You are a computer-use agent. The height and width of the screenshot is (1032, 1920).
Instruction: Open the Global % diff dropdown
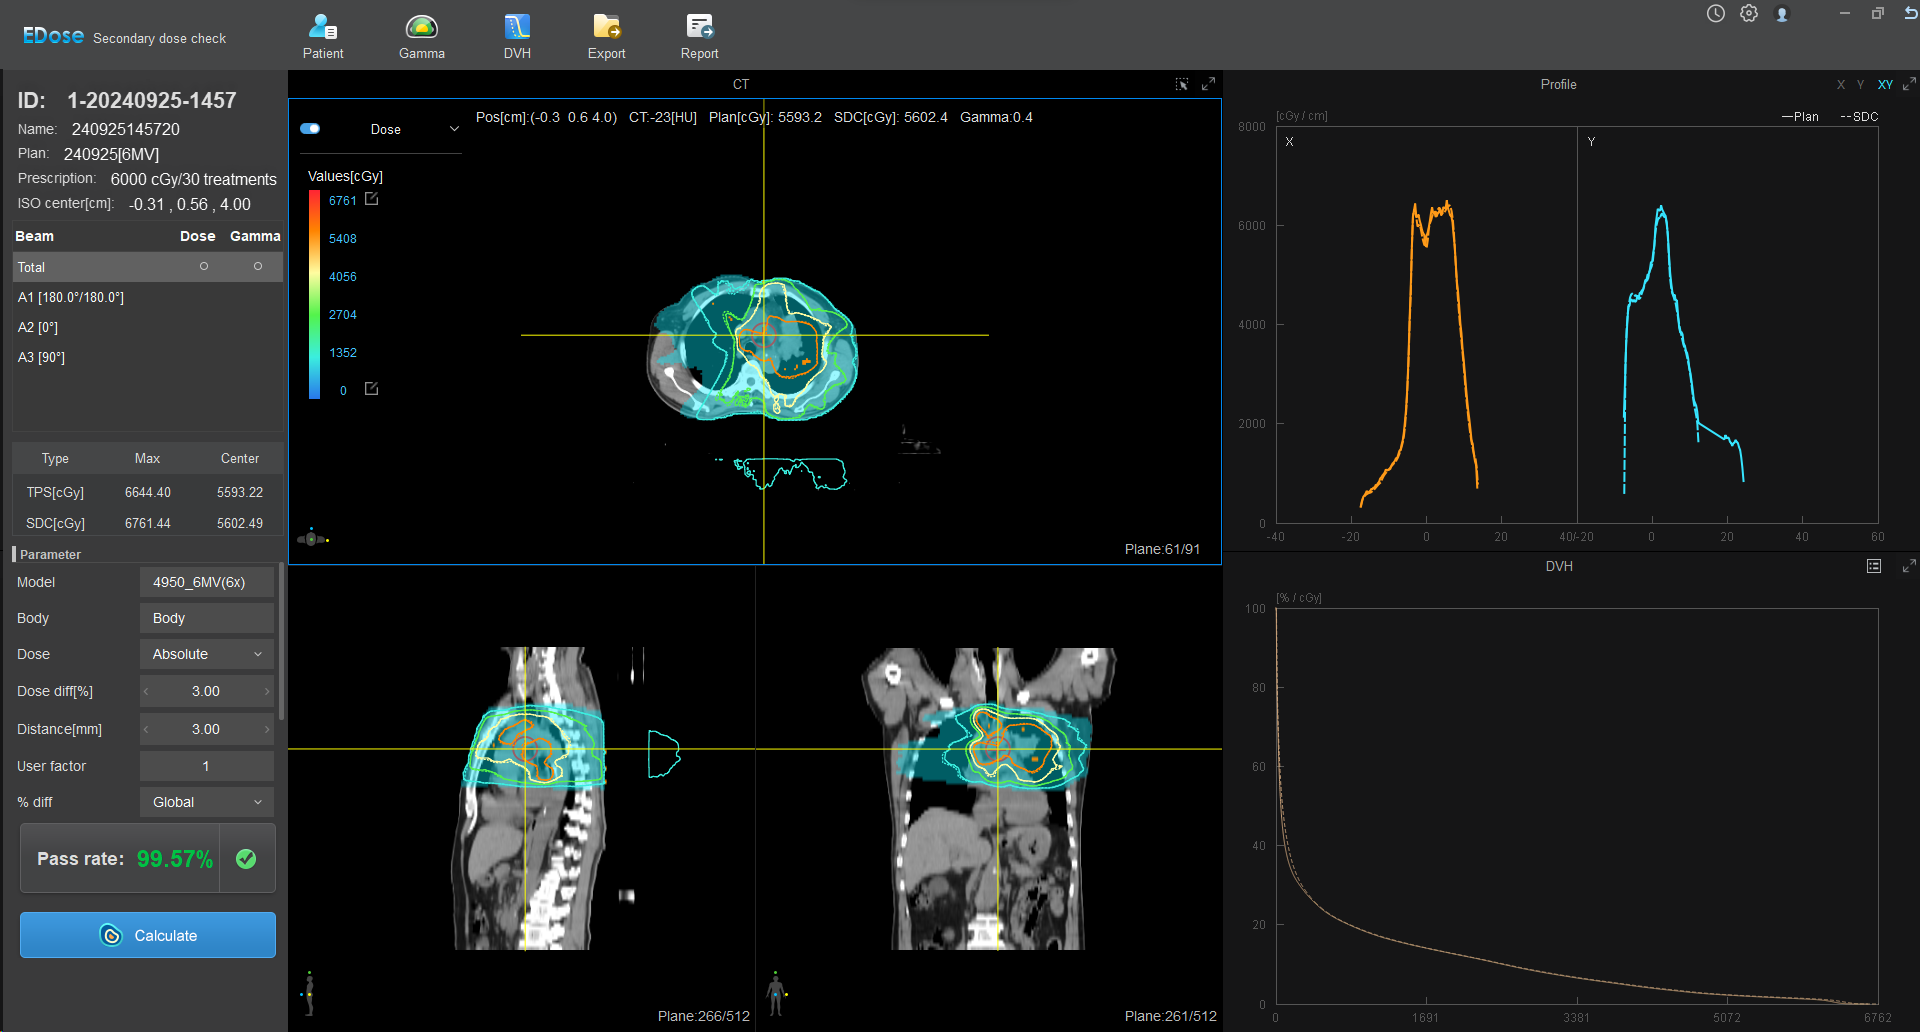(x=207, y=802)
